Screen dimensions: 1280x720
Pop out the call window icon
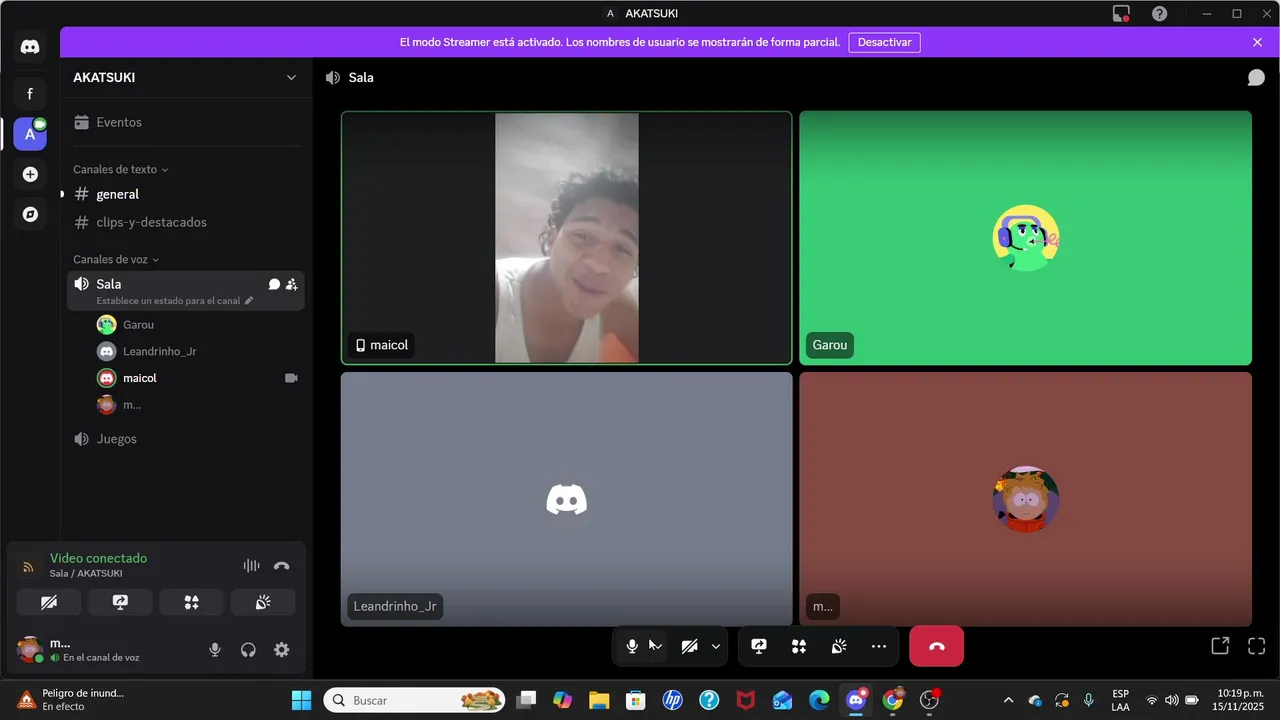pyautogui.click(x=1220, y=646)
